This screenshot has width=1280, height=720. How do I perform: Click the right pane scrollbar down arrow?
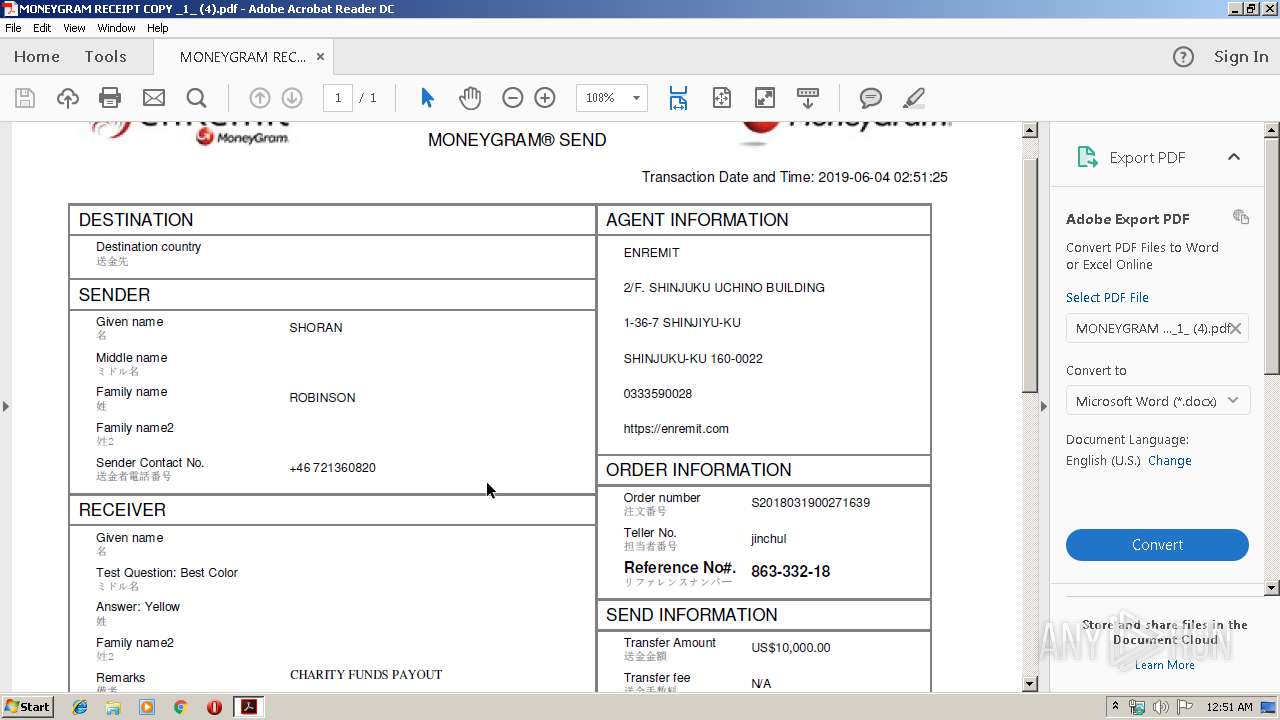click(1272, 588)
